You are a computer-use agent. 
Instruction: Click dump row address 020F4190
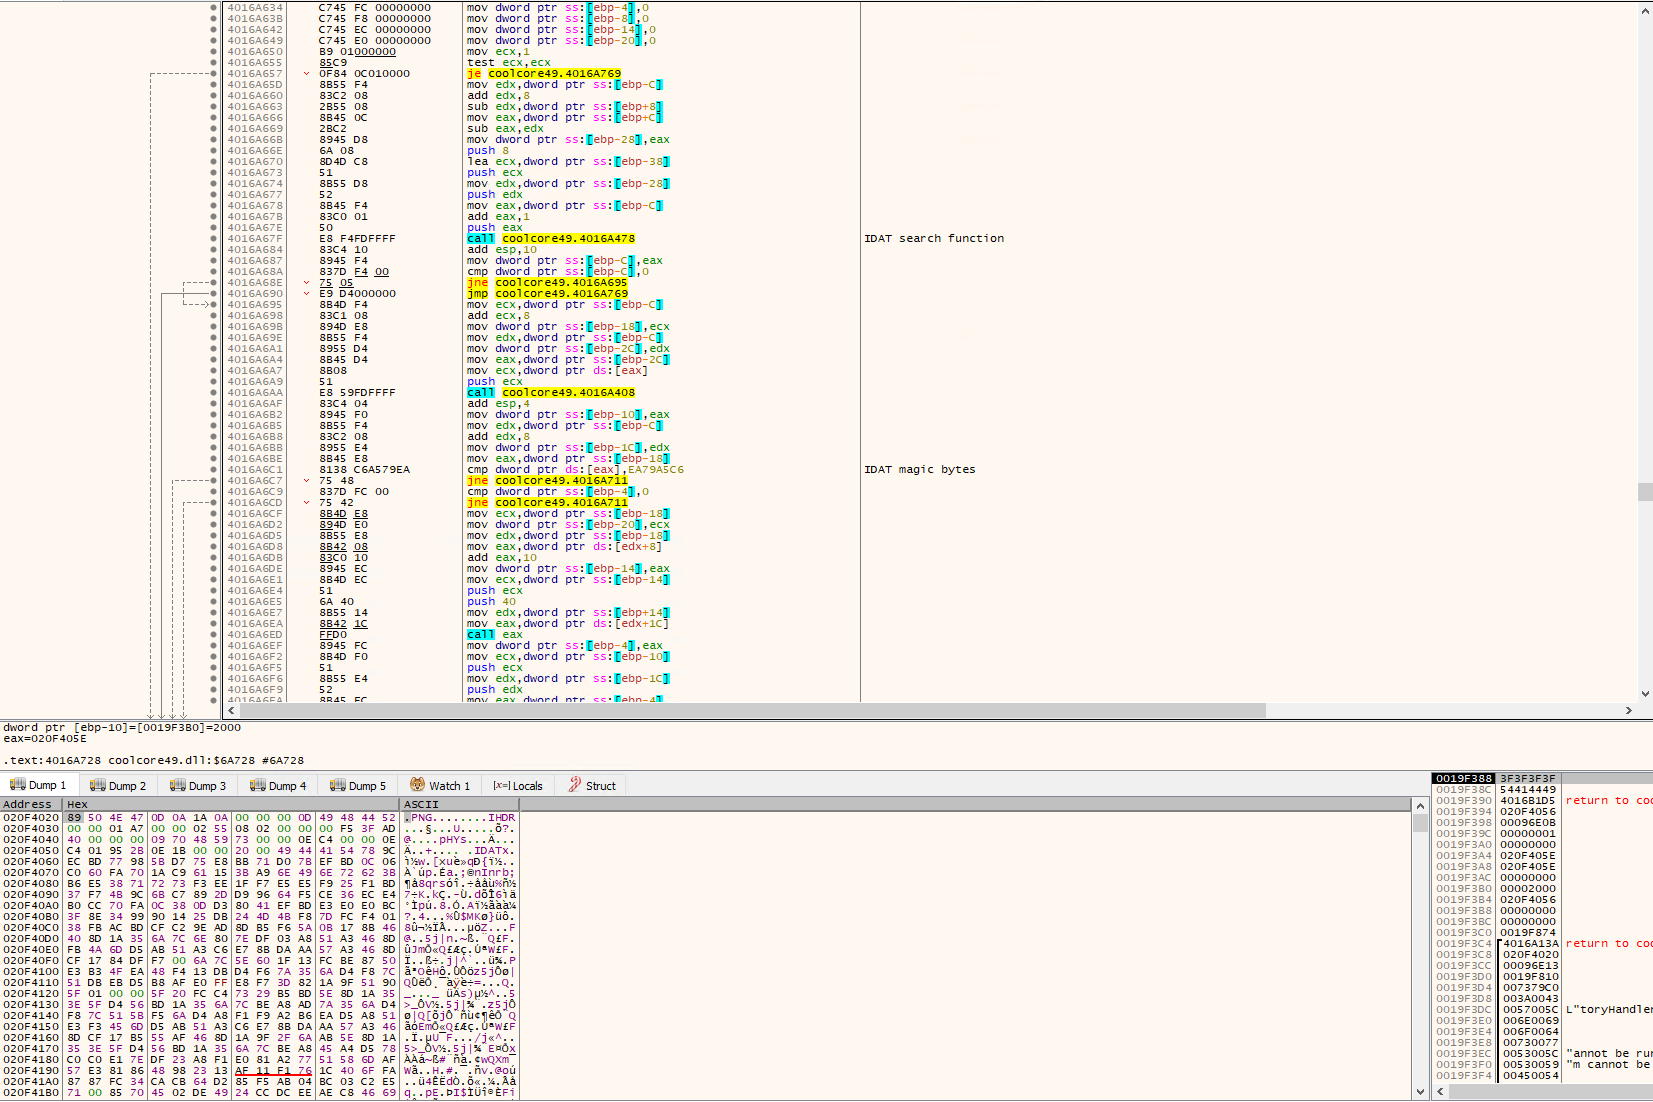pos(31,1070)
